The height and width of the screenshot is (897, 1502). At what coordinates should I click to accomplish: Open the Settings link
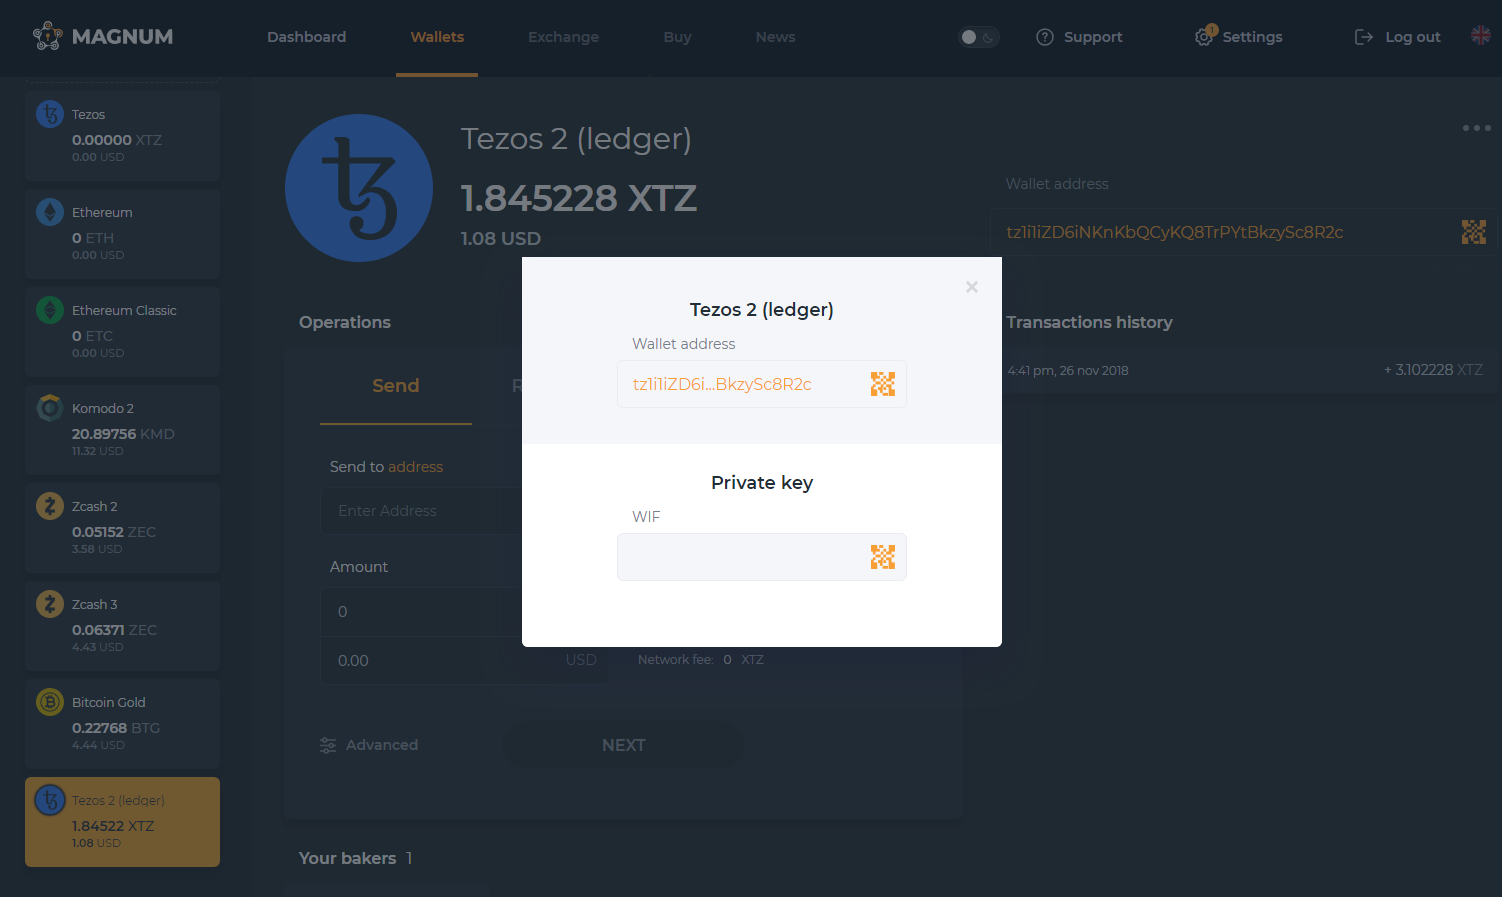point(1252,37)
